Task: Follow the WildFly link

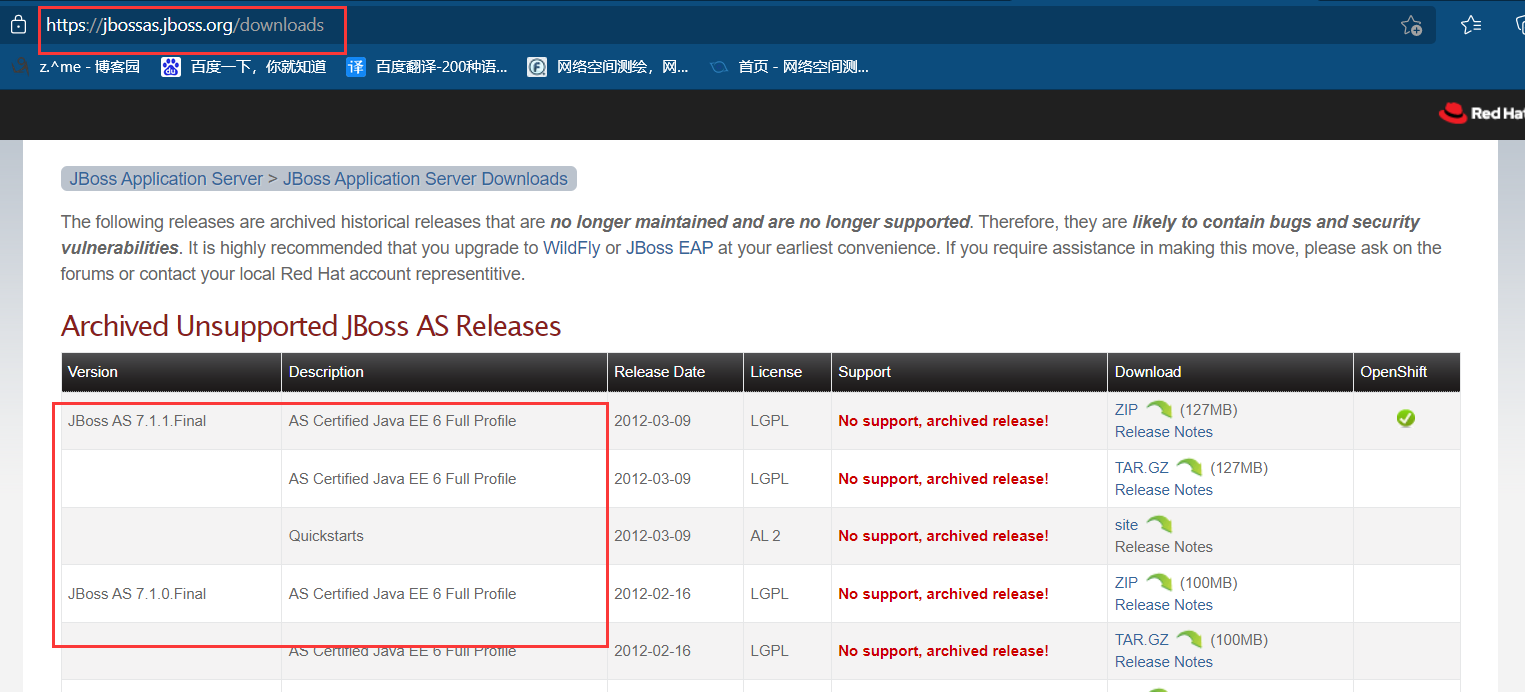Action: (x=572, y=248)
